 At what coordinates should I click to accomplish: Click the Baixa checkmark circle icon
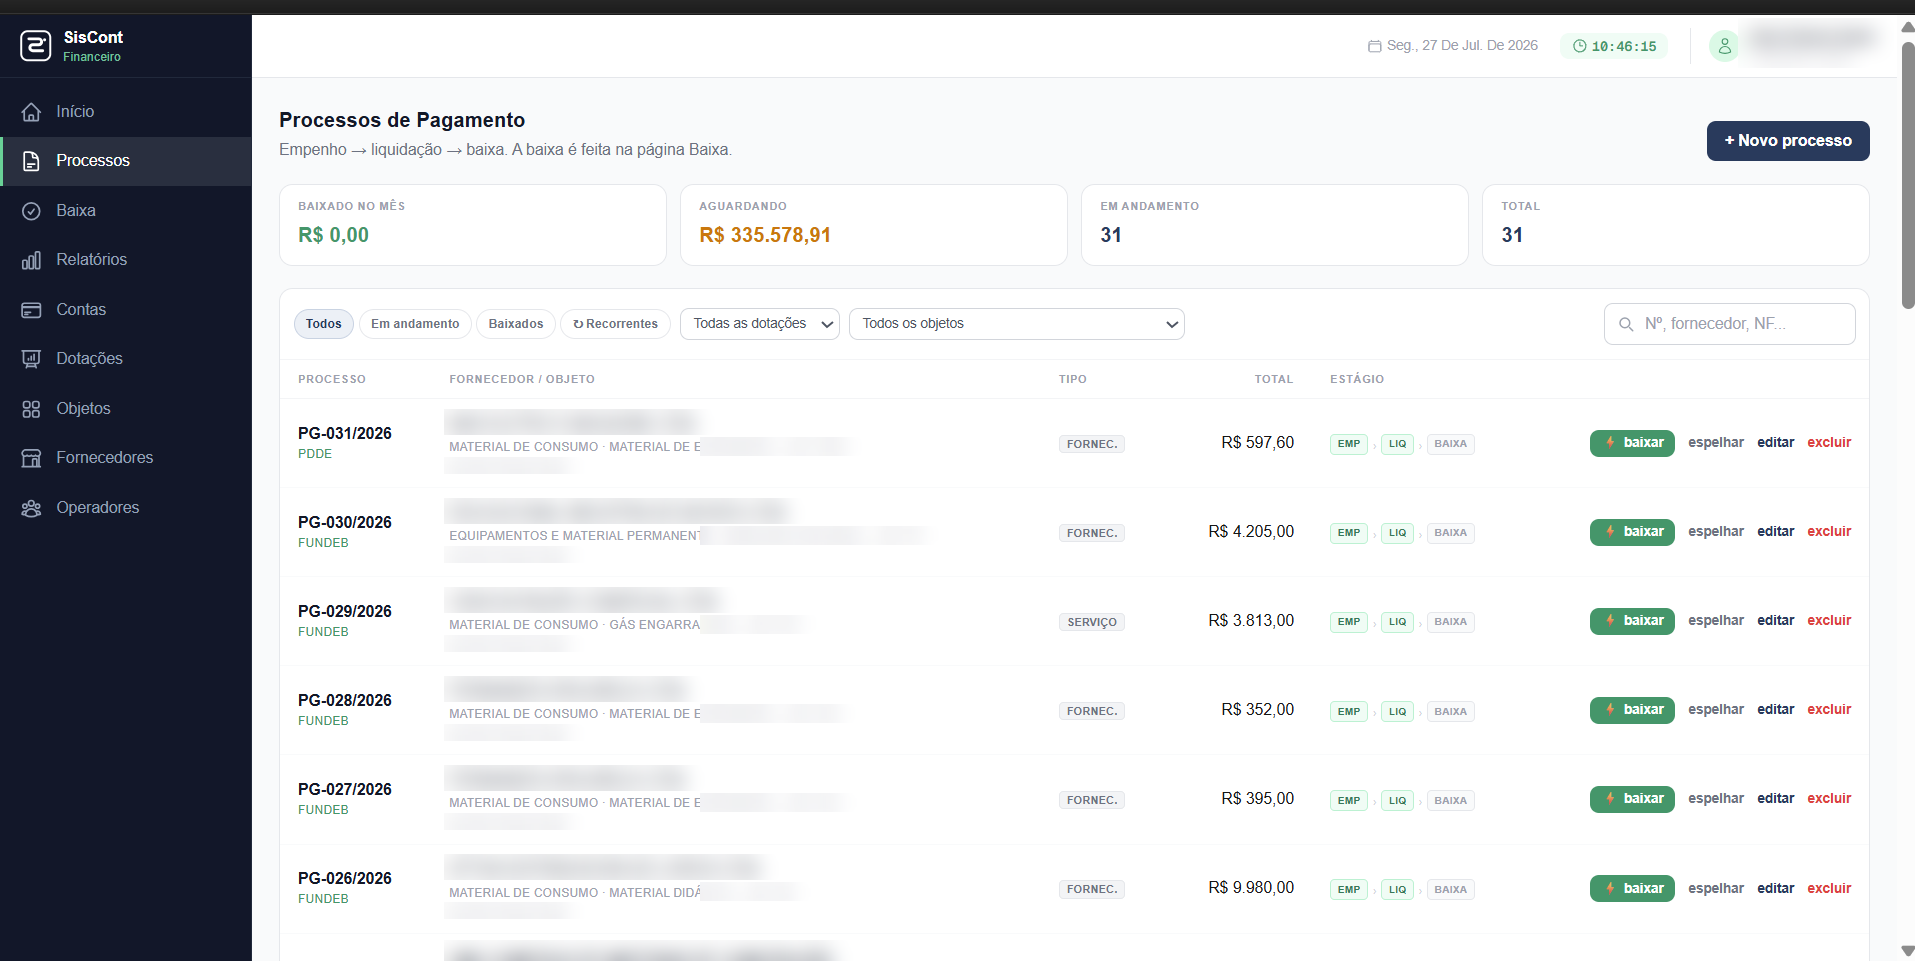pos(31,211)
